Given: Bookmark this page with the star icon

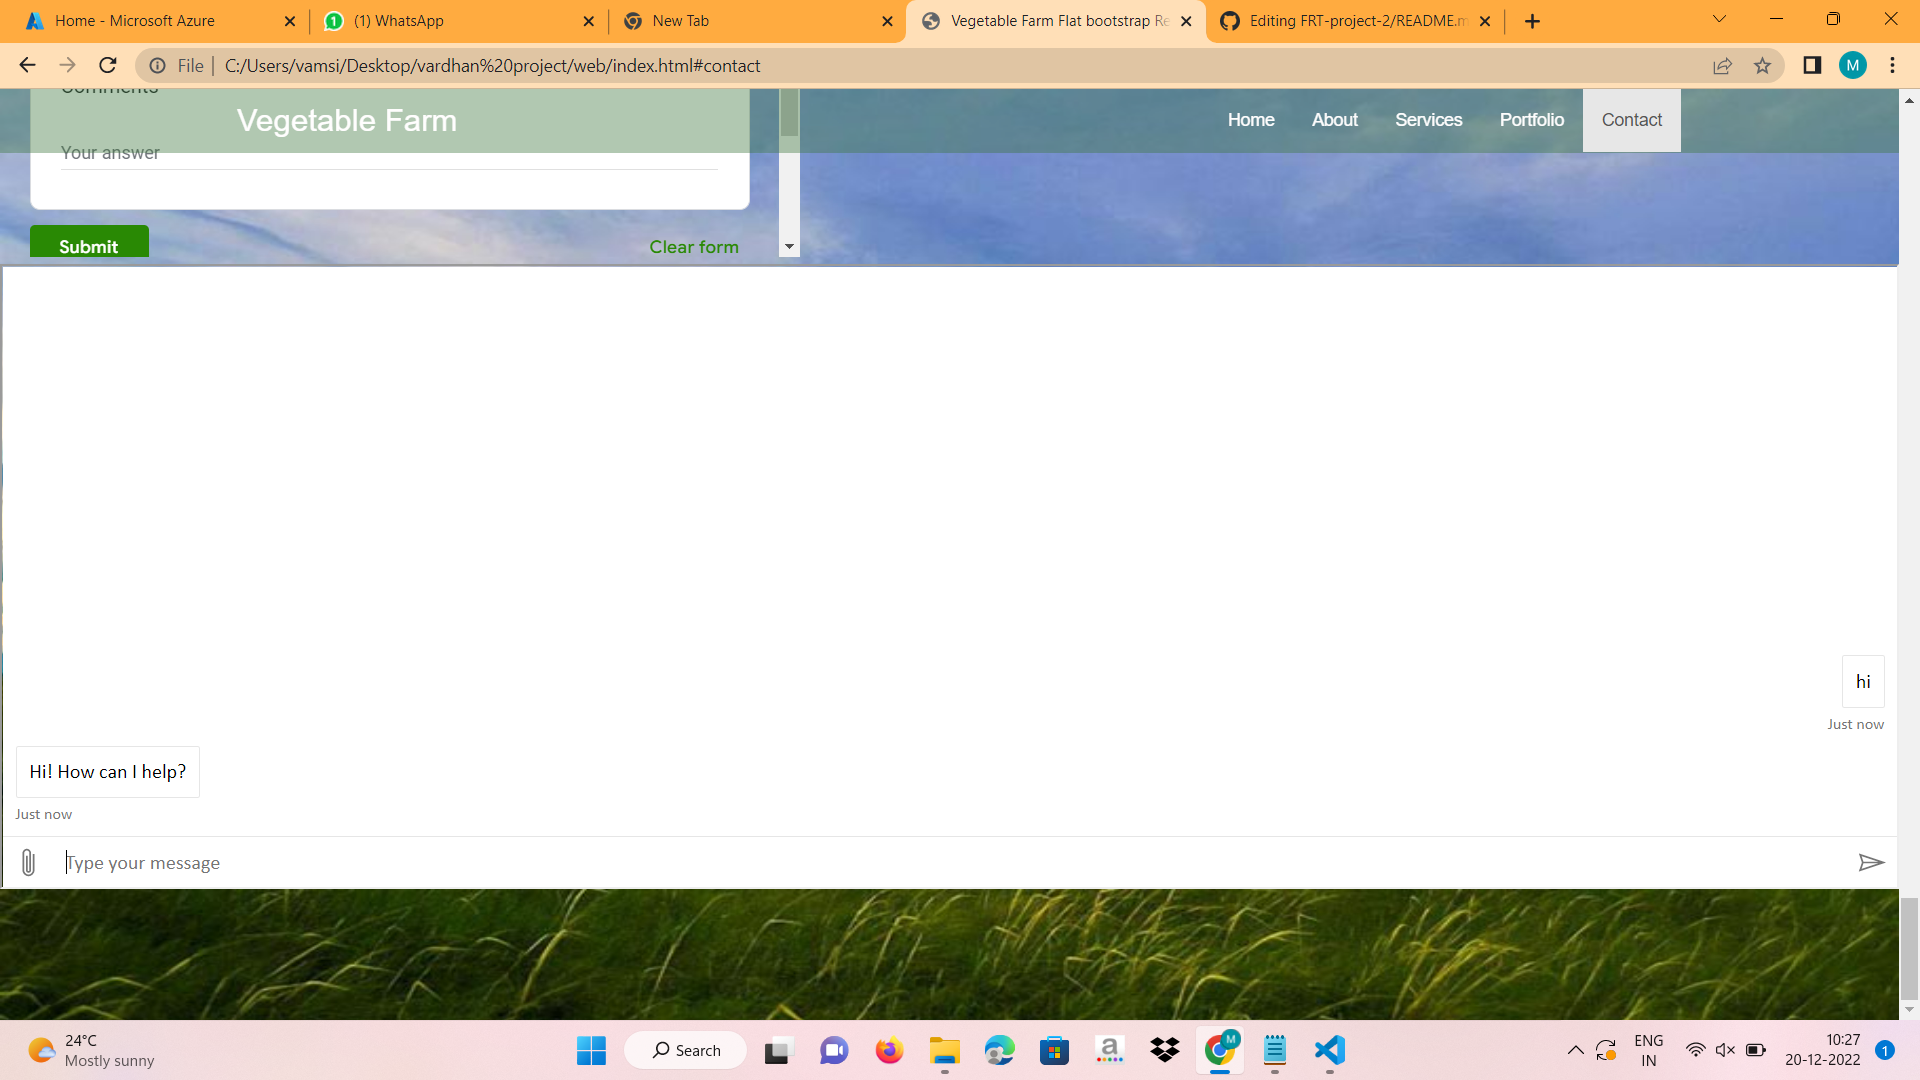Looking at the screenshot, I should tap(1762, 66).
